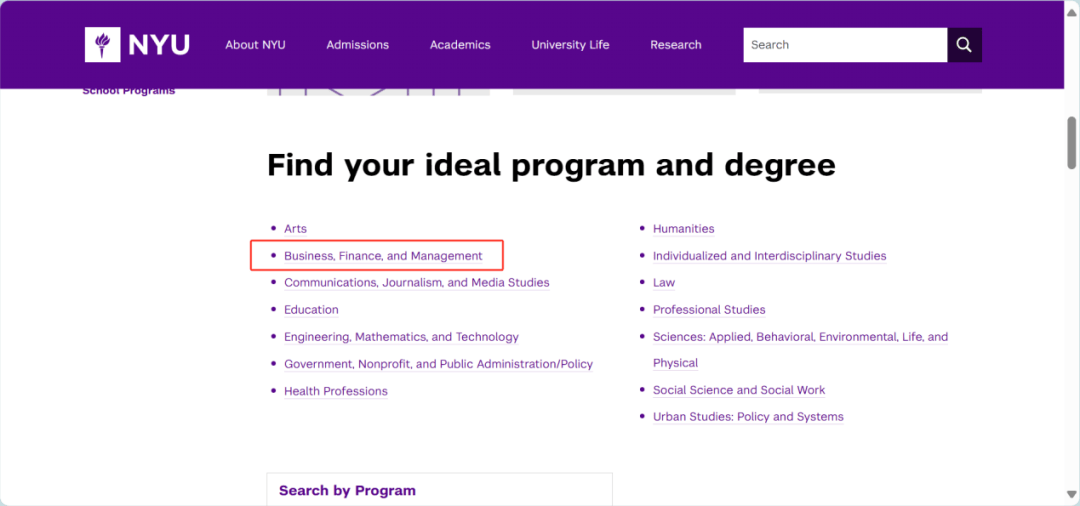Click Government, Nonprofit, and Public Administration/Policy
Screen dimensions: 1080x506
click(x=438, y=364)
